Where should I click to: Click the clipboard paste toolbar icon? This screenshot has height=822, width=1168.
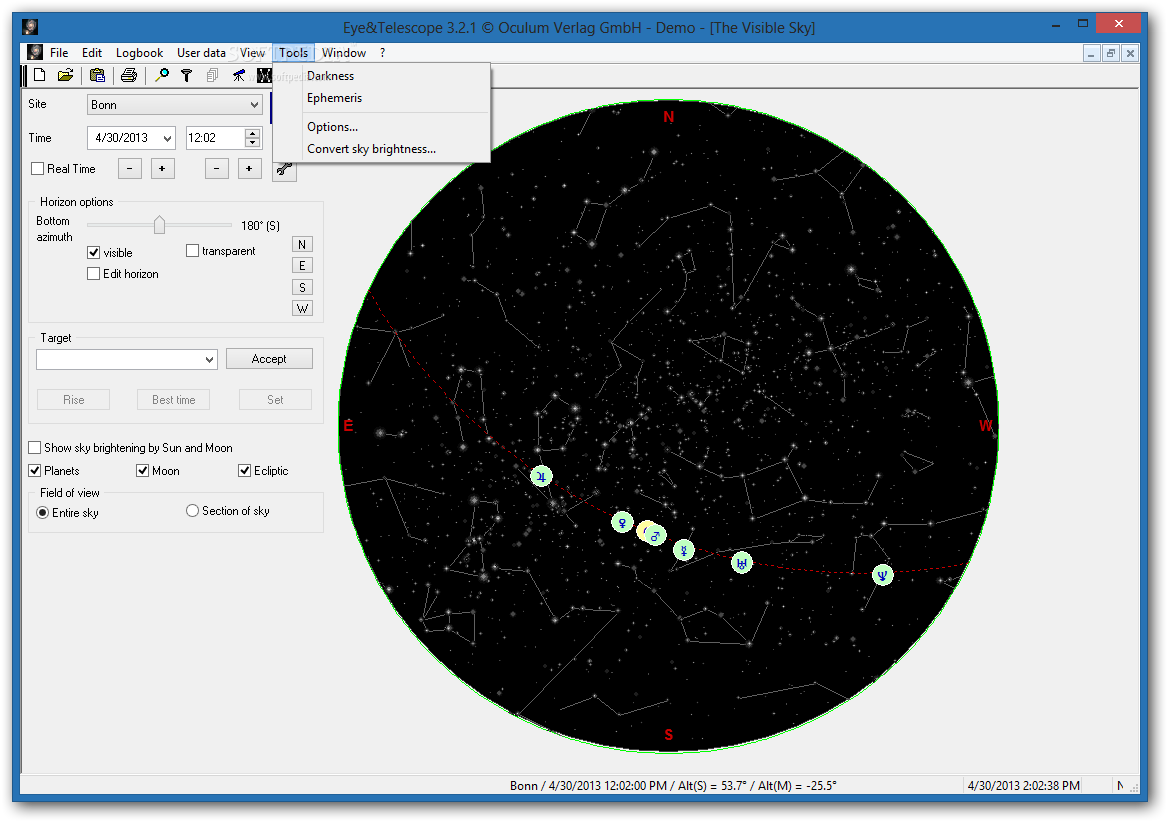pos(97,74)
